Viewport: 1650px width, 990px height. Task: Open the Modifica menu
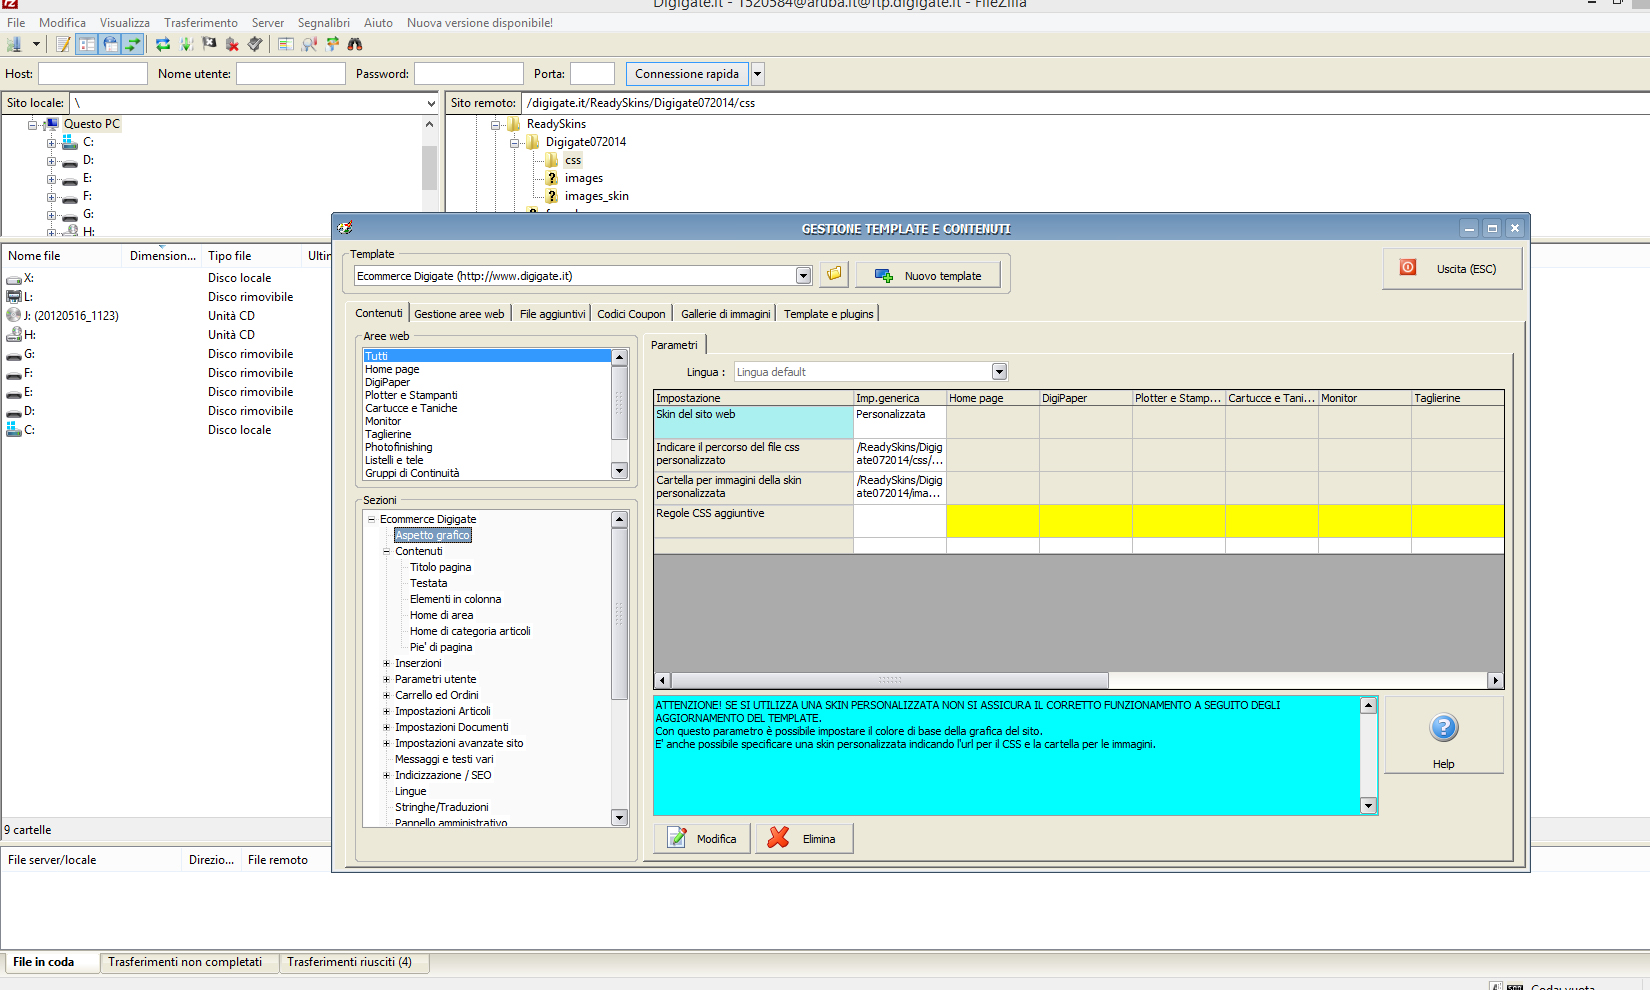(63, 22)
